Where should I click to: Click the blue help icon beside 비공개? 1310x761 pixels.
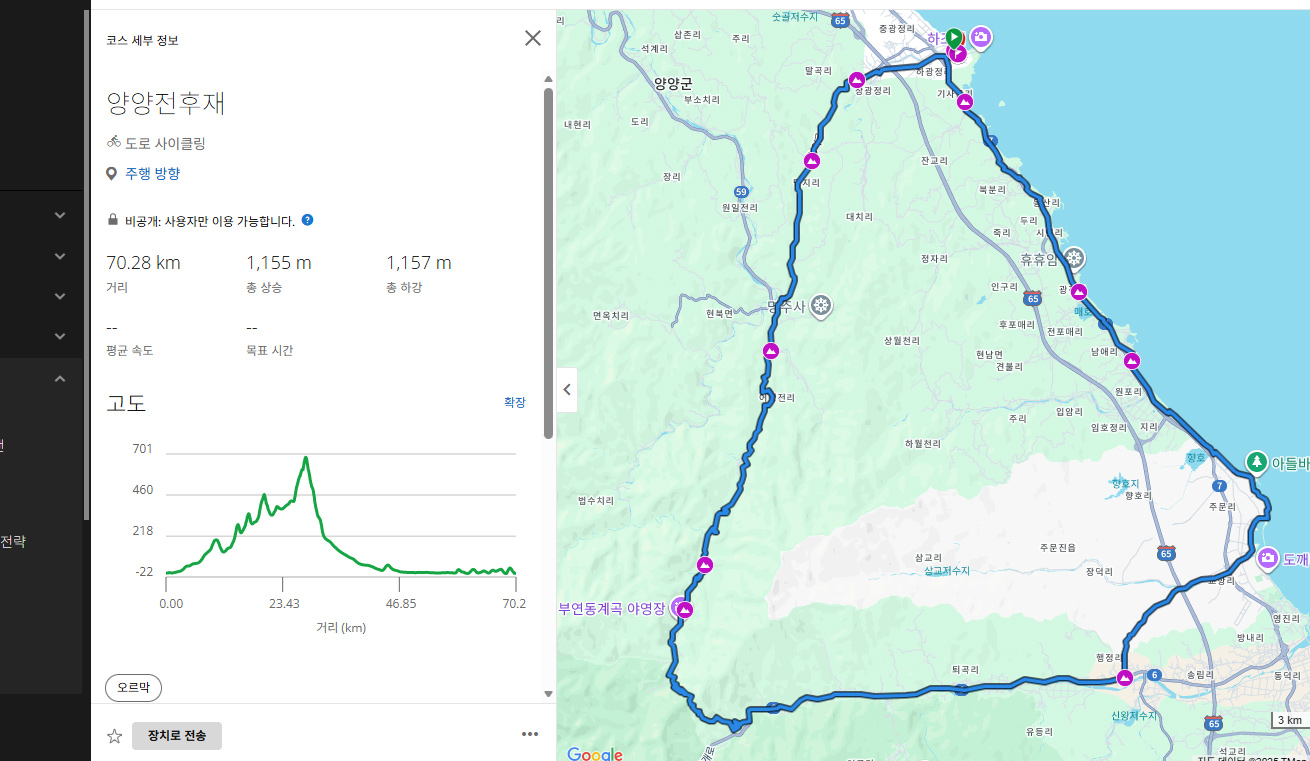(x=307, y=220)
